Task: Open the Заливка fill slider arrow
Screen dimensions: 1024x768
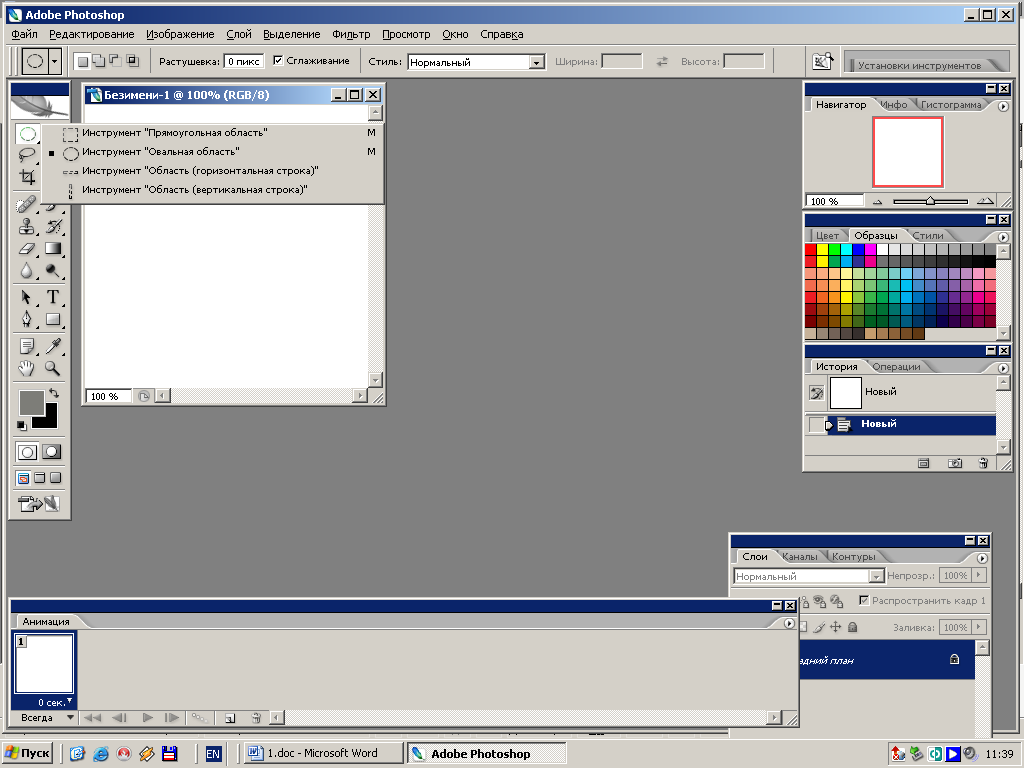Action: (978, 627)
